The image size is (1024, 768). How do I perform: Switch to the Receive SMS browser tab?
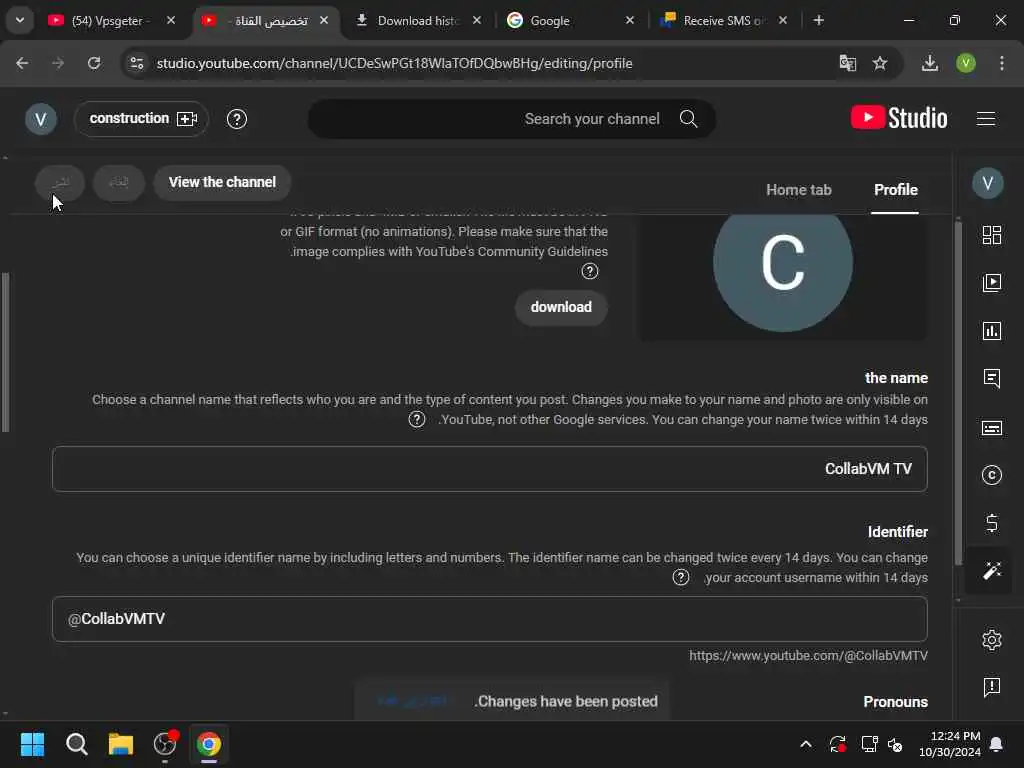(x=722, y=20)
